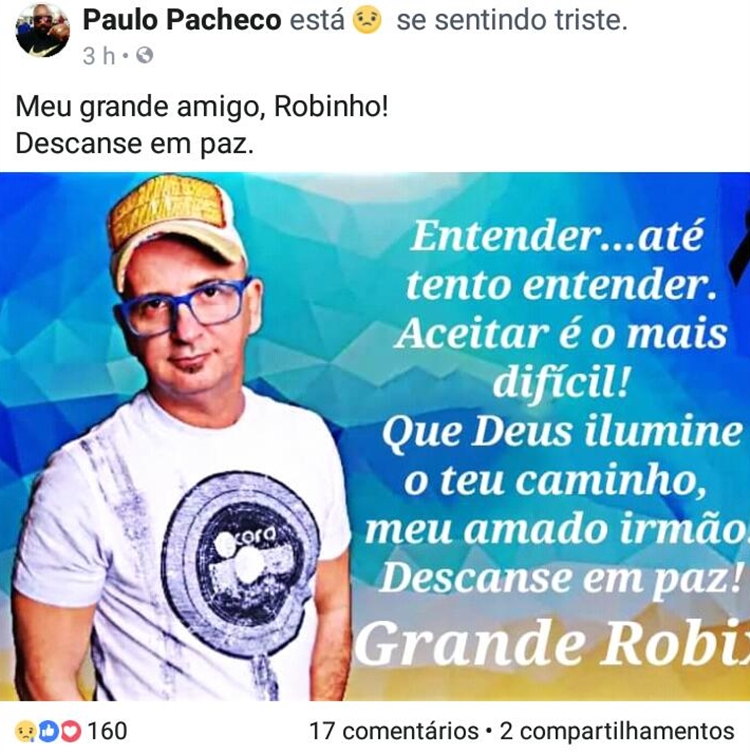Click the man's blue glasses in the photo
The width and height of the screenshot is (750, 754).
[x=184, y=308]
